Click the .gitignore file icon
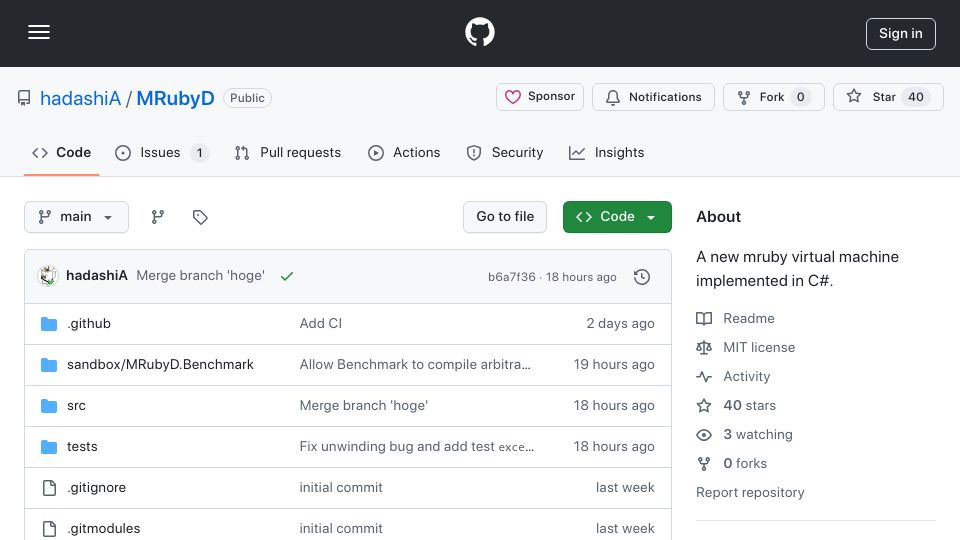Viewport: 960px width, 540px height. 49,487
